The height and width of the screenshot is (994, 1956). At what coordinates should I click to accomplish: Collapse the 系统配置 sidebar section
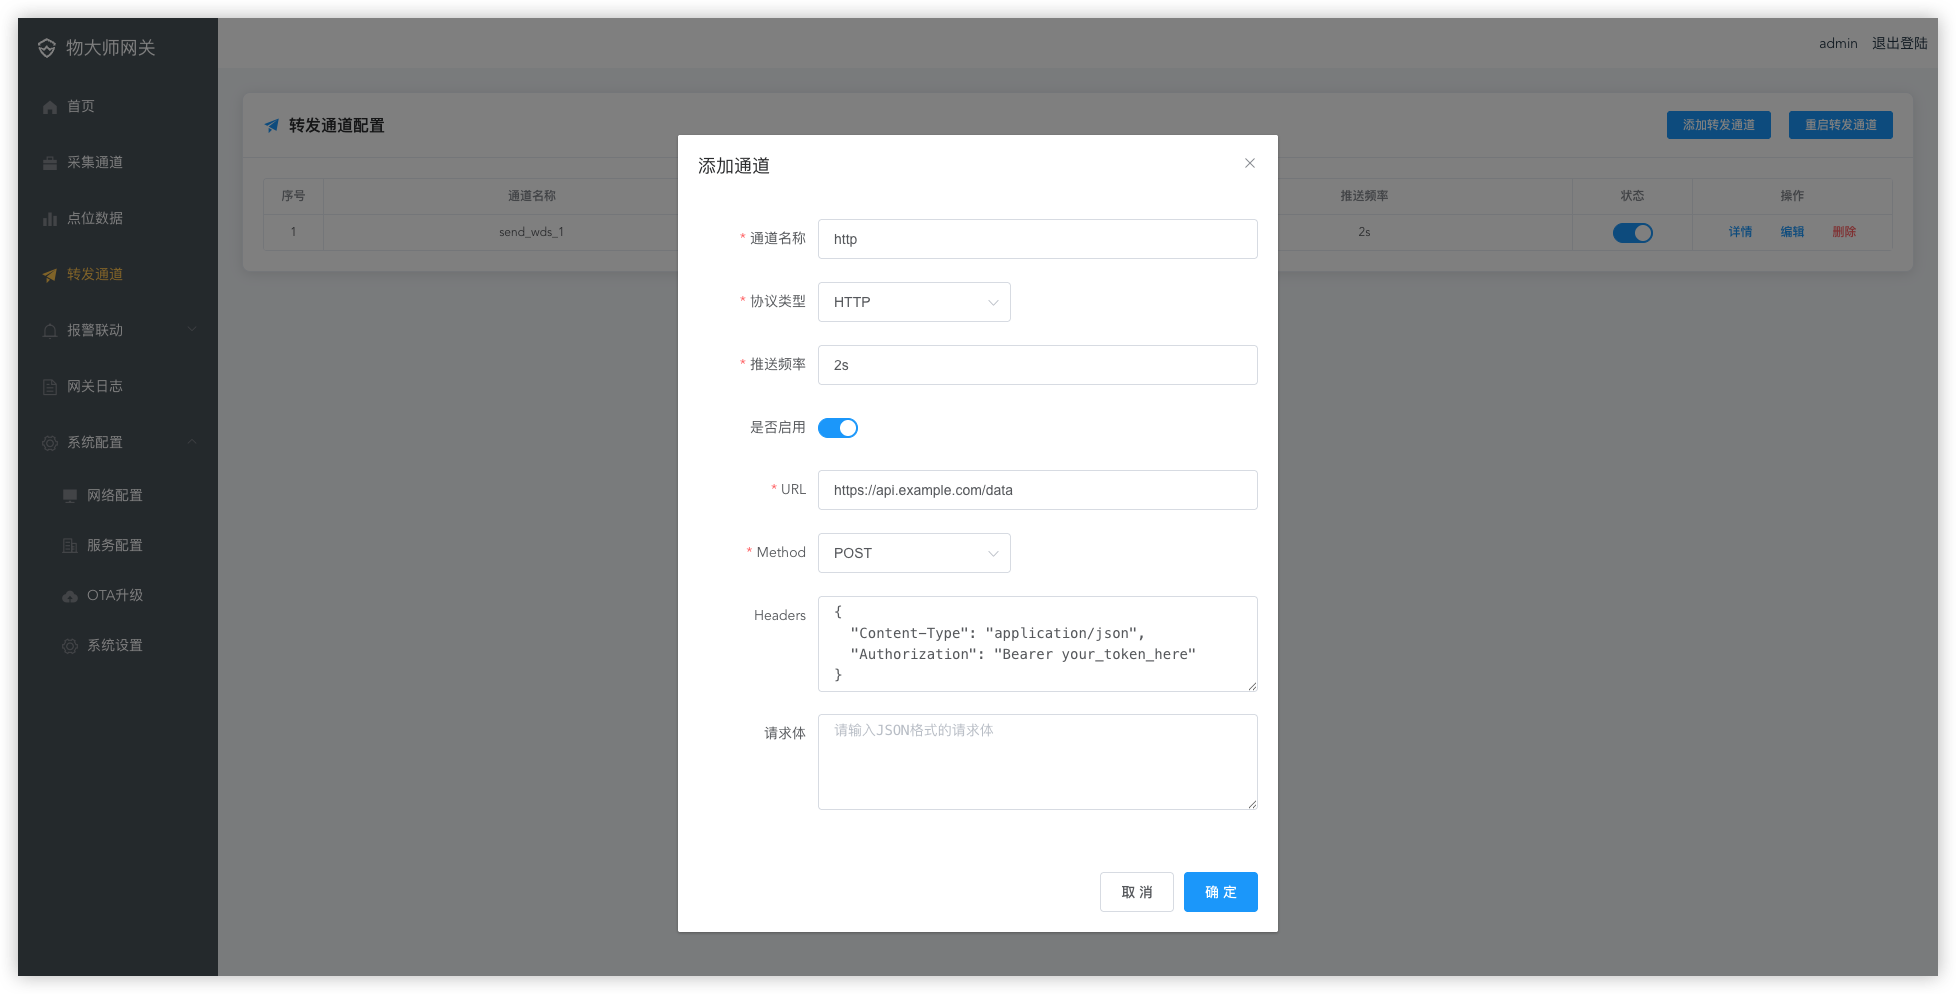click(191, 442)
